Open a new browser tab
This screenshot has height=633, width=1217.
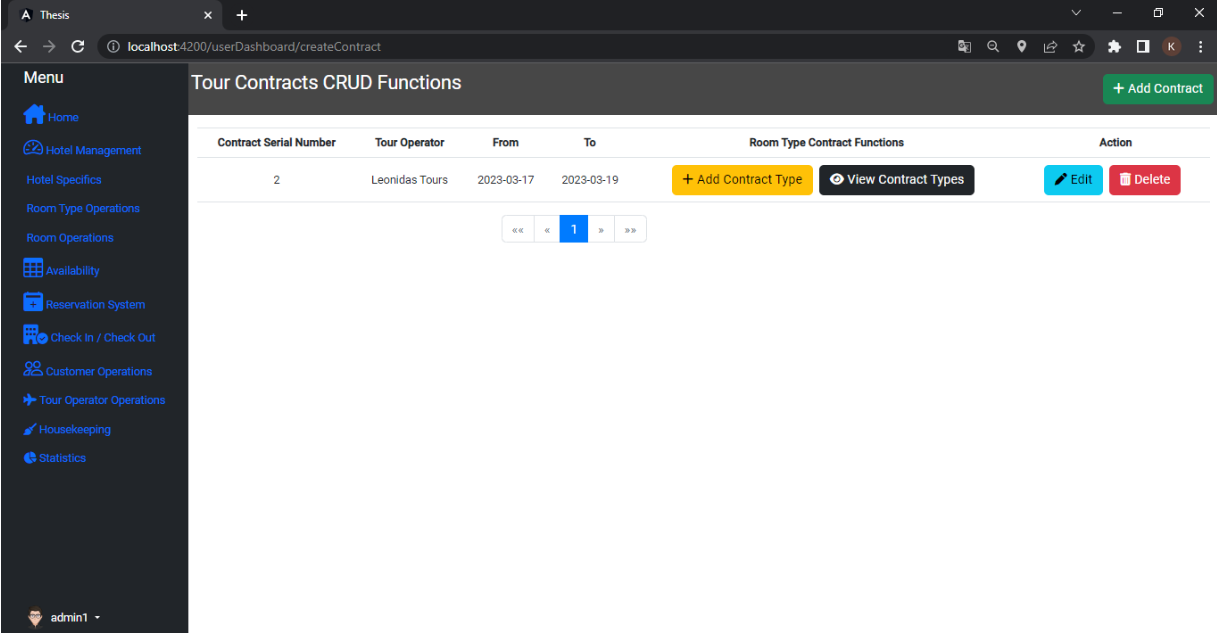pyautogui.click(x=241, y=14)
